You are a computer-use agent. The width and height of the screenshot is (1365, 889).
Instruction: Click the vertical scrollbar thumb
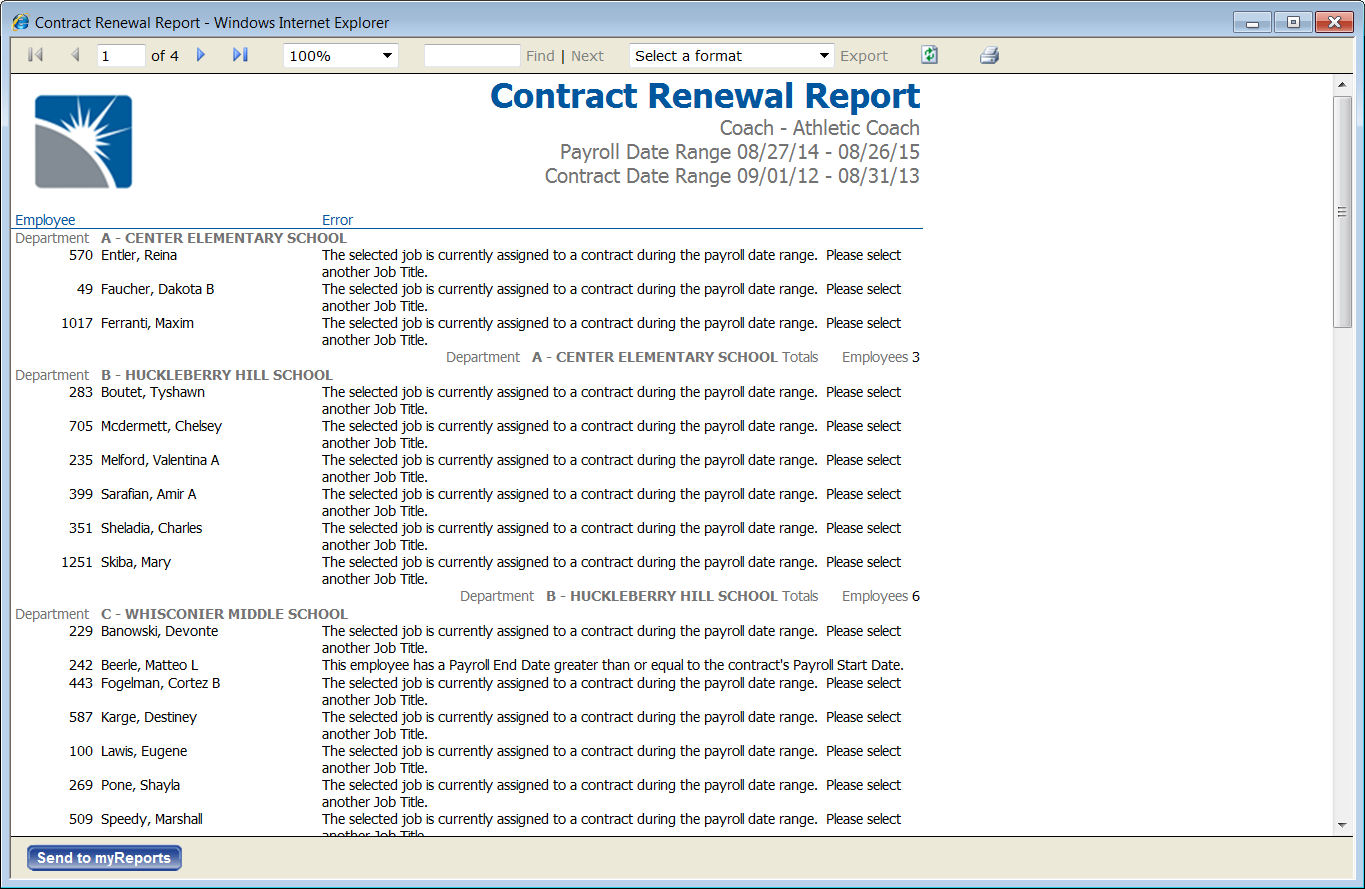pos(1342,212)
